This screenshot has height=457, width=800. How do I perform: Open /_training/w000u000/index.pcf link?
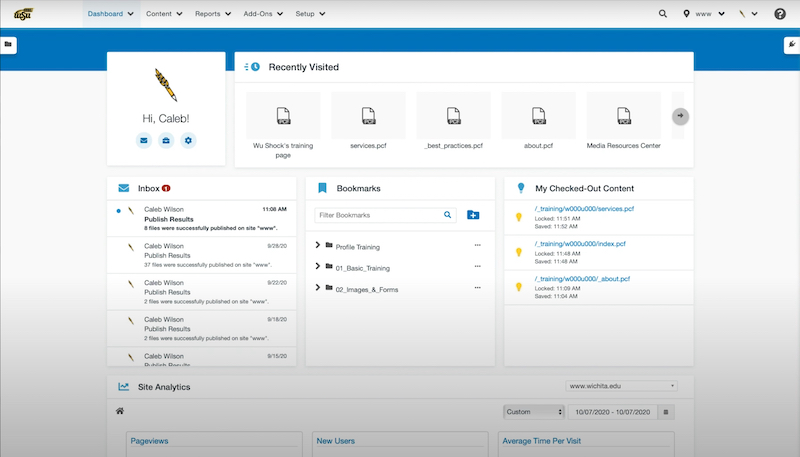click(x=580, y=244)
